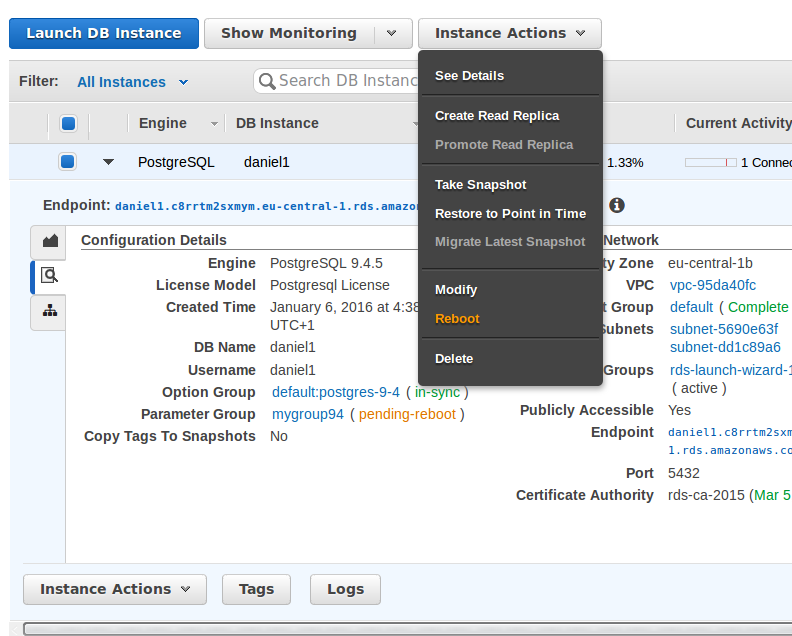The image size is (792, 636).
Task: Select the details magnifier side tab icon
Action: tap(49, 275)
